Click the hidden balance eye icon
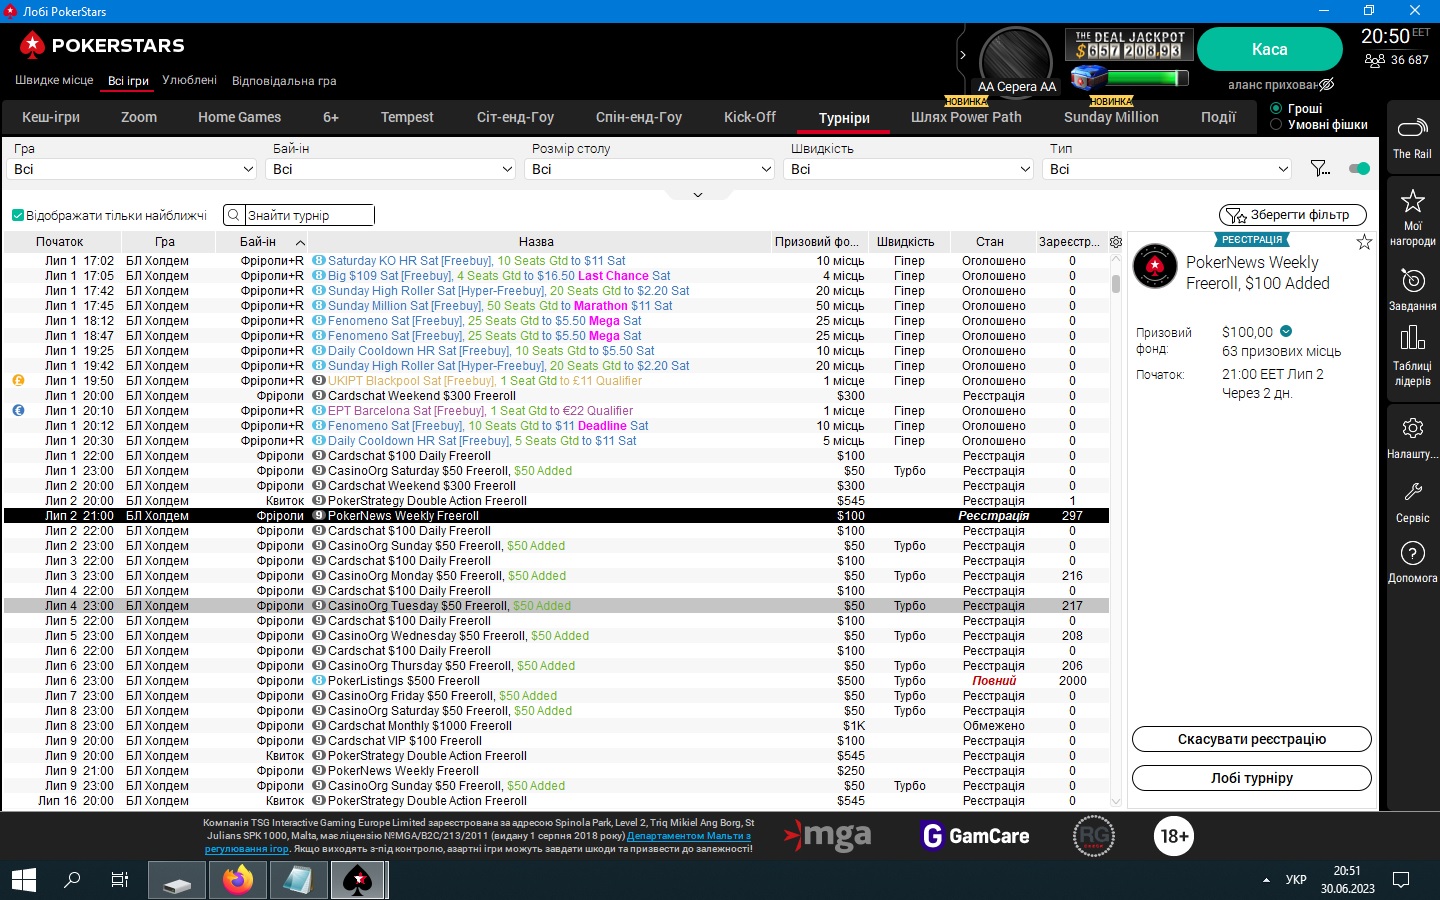This screenshot has height=900, width=1440. 1327,85
